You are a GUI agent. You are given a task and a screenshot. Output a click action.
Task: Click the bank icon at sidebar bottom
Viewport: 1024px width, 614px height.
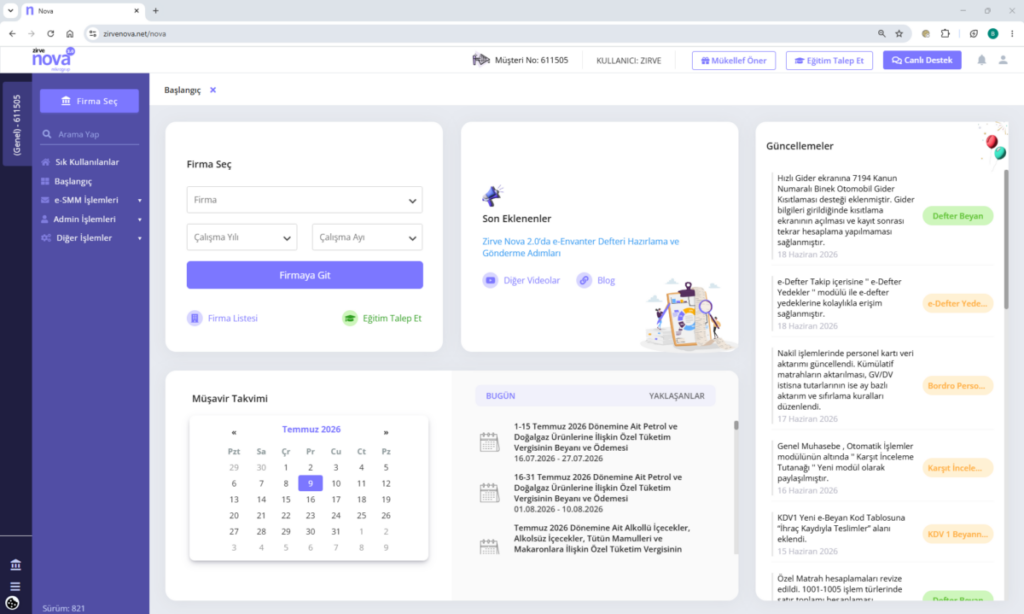(x=15, y=564)
